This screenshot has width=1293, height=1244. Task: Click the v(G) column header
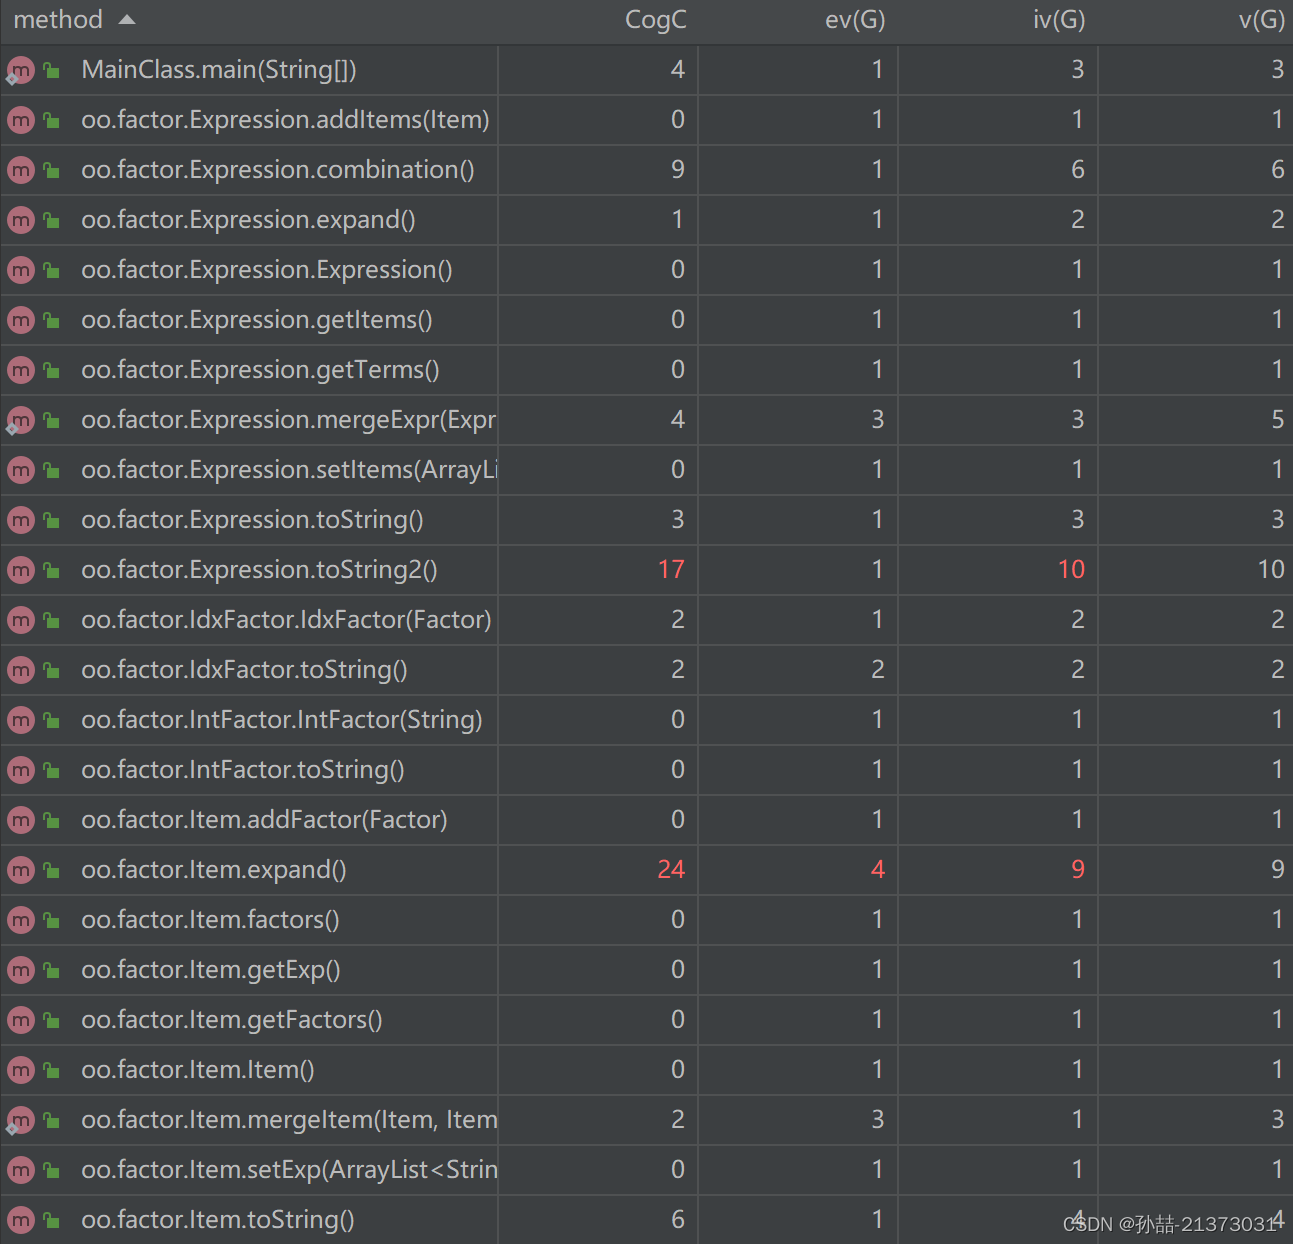[1261, 20]
